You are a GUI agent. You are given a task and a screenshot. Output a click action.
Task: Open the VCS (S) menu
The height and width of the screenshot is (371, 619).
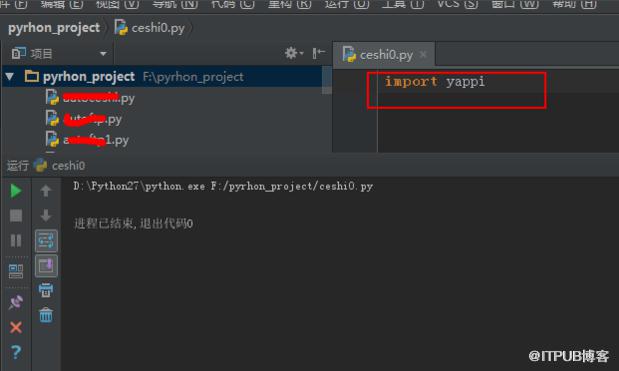point(457,4)
